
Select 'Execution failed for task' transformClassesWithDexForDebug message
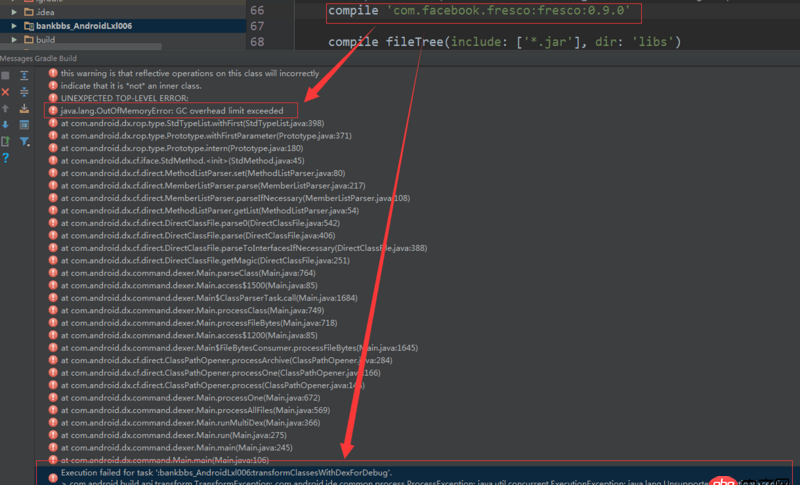coord(227,473)
